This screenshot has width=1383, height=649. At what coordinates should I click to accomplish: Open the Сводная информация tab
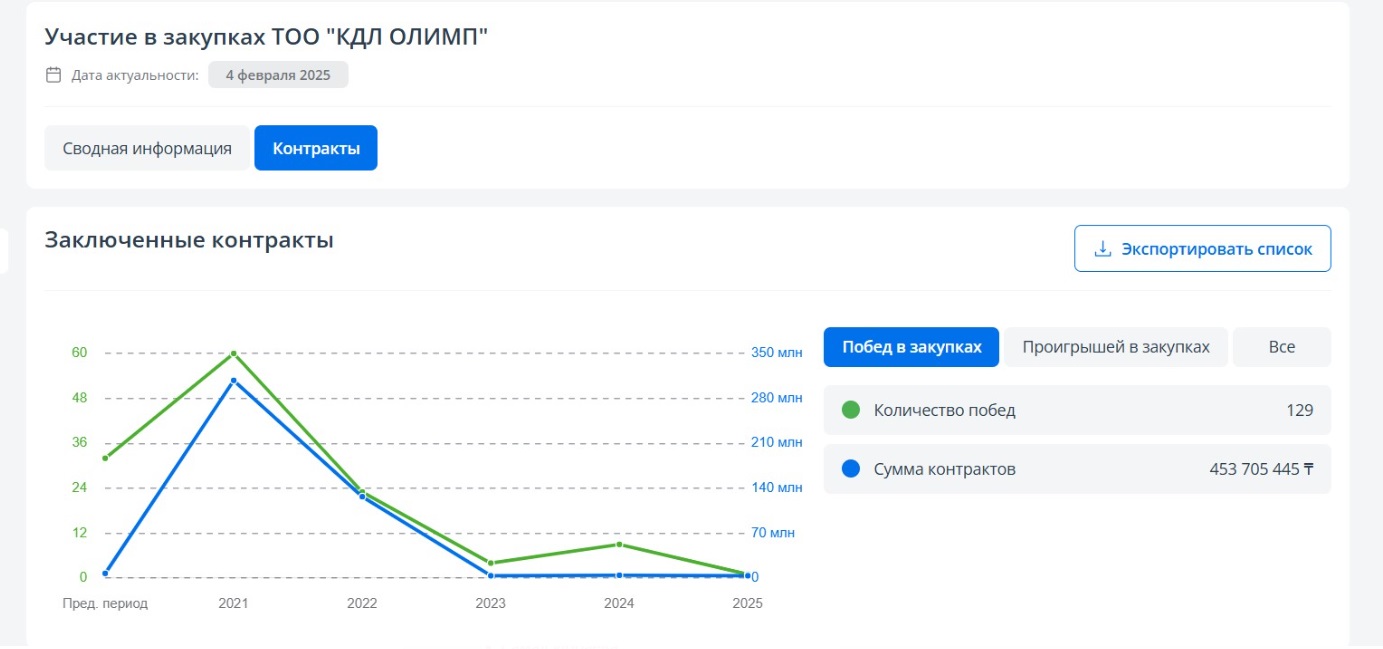pos(147,148)
